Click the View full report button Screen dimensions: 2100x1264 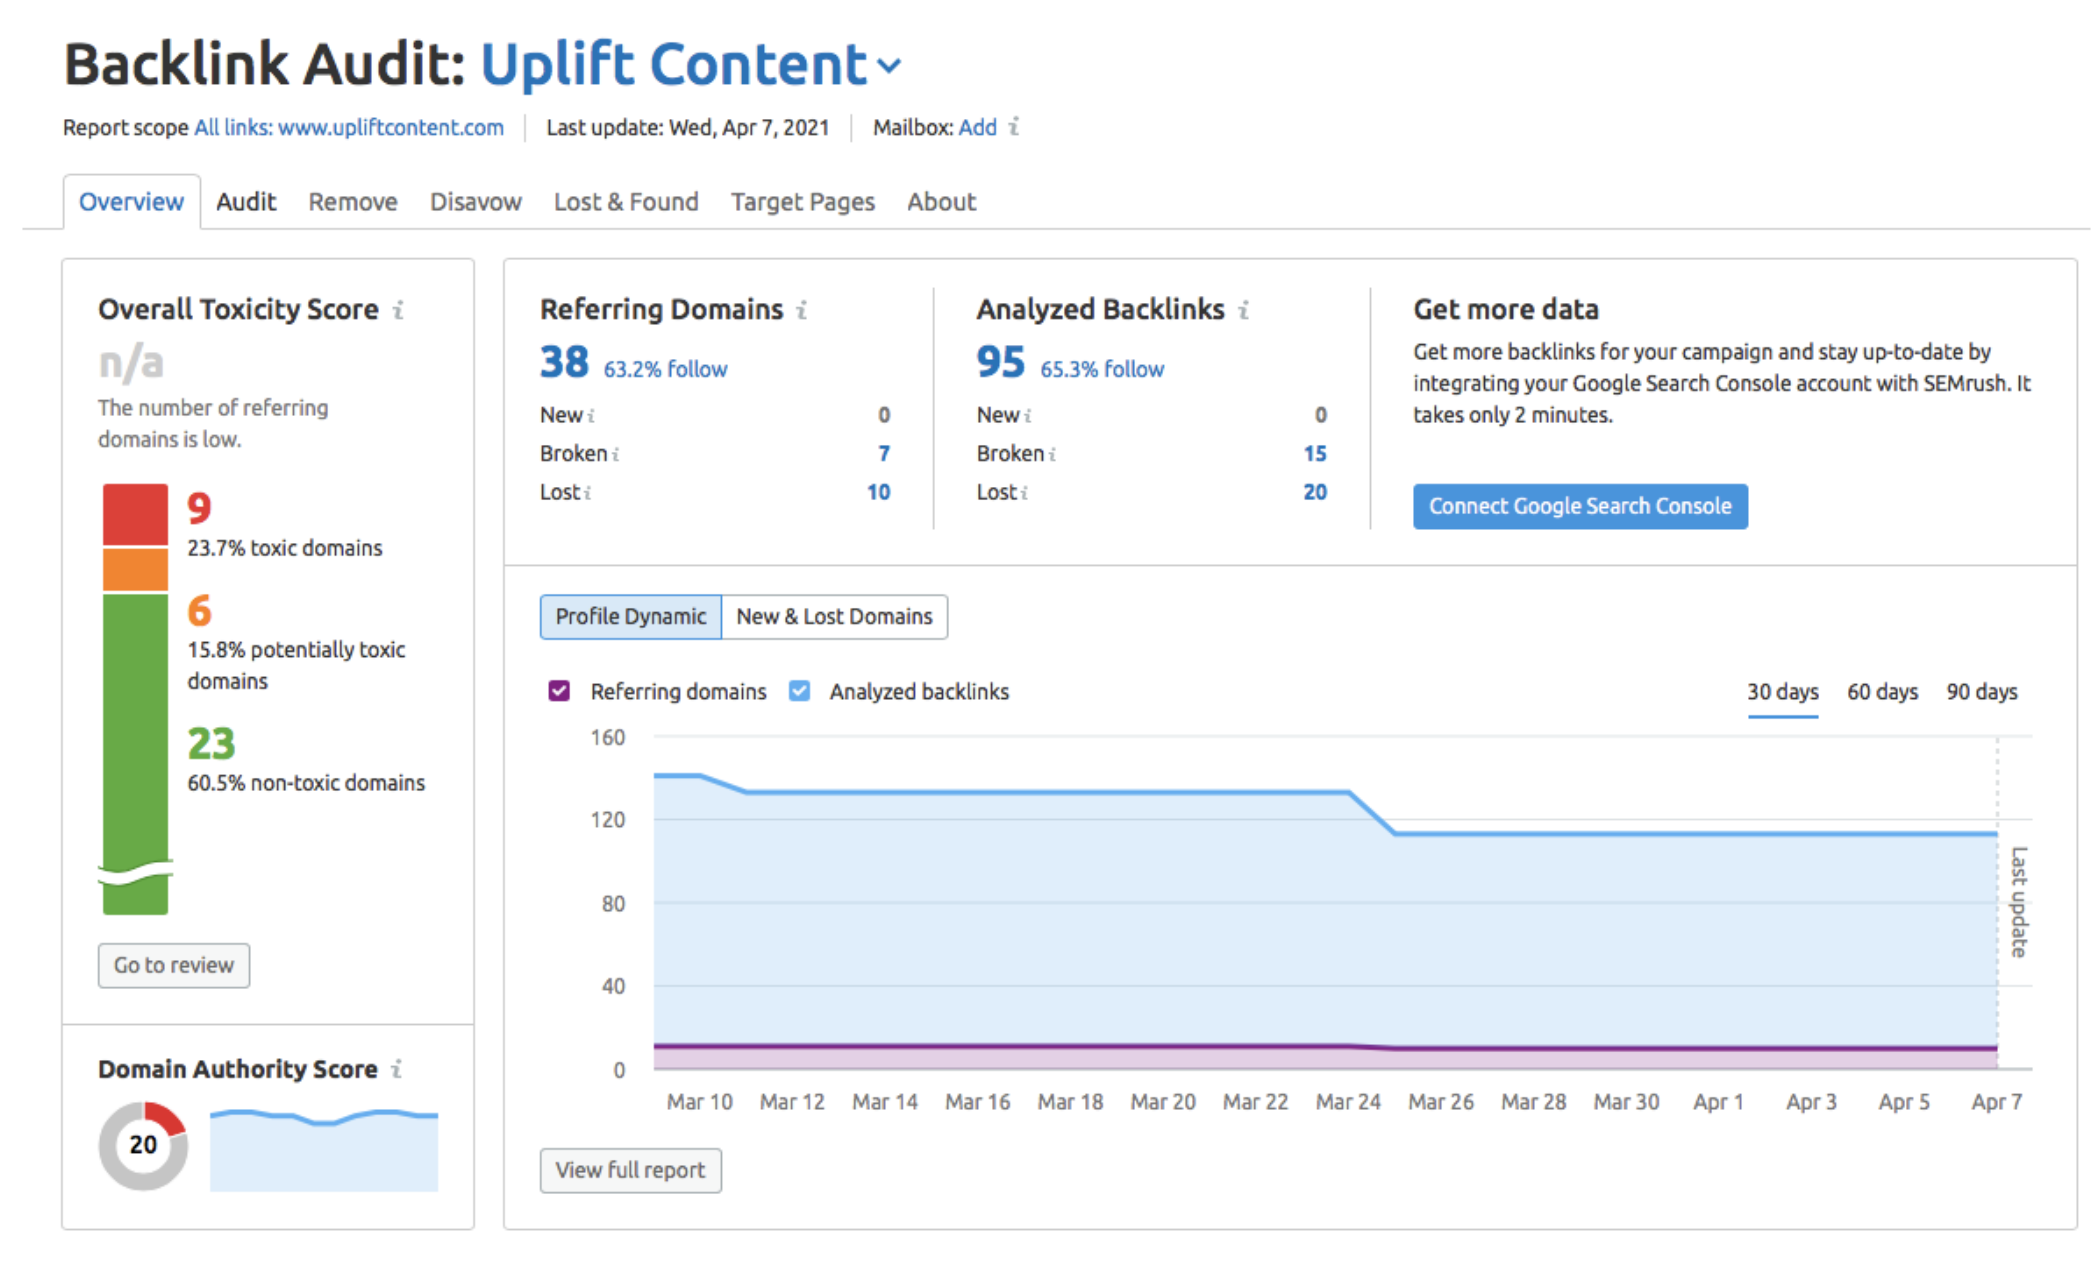coord(631,1171)
